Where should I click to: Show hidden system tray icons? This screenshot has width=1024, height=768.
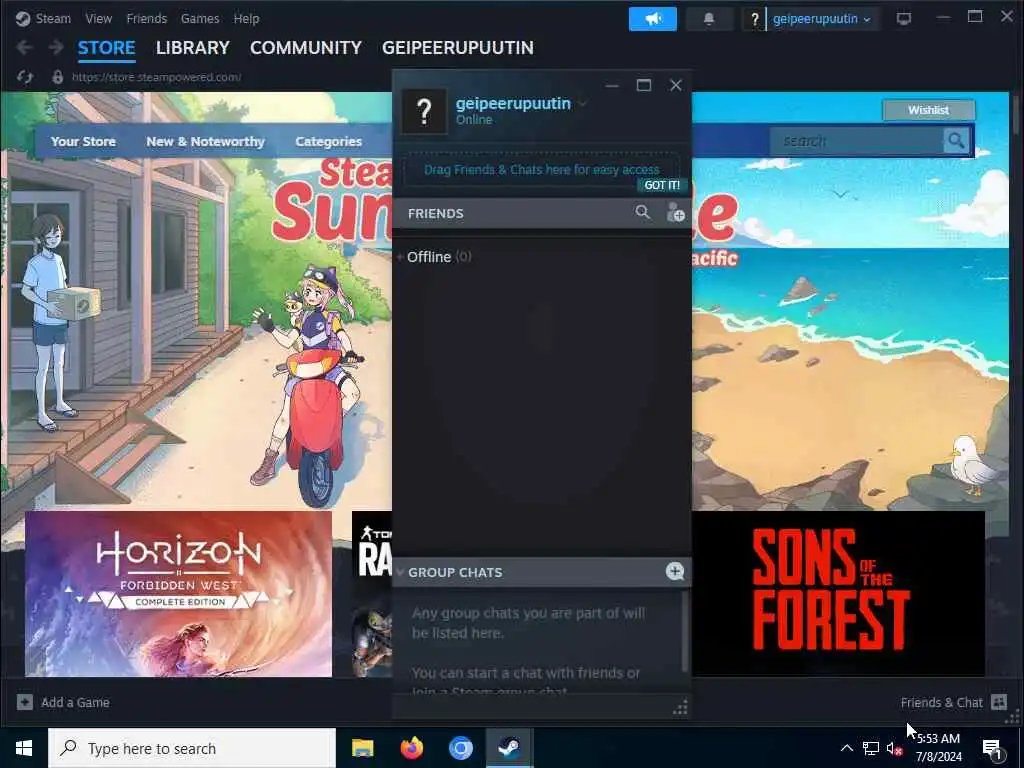pos(846,748)
